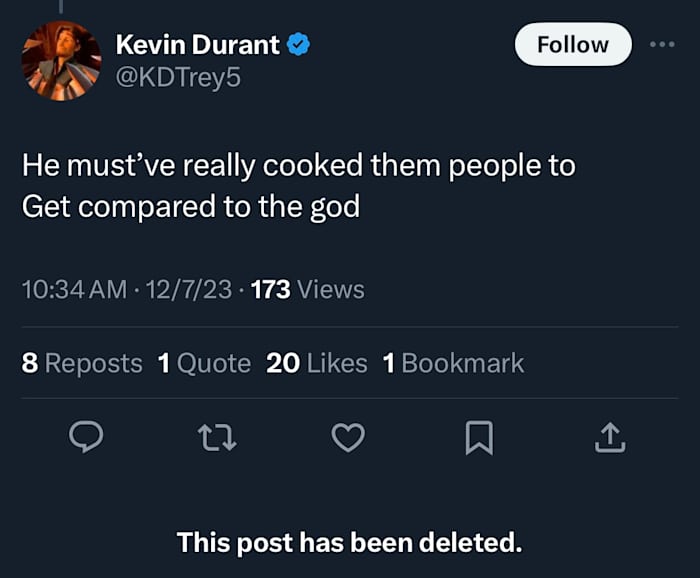Show the 20 Likes list
The width and height of the screenshot is (700, 578).
tap(317, 363)
